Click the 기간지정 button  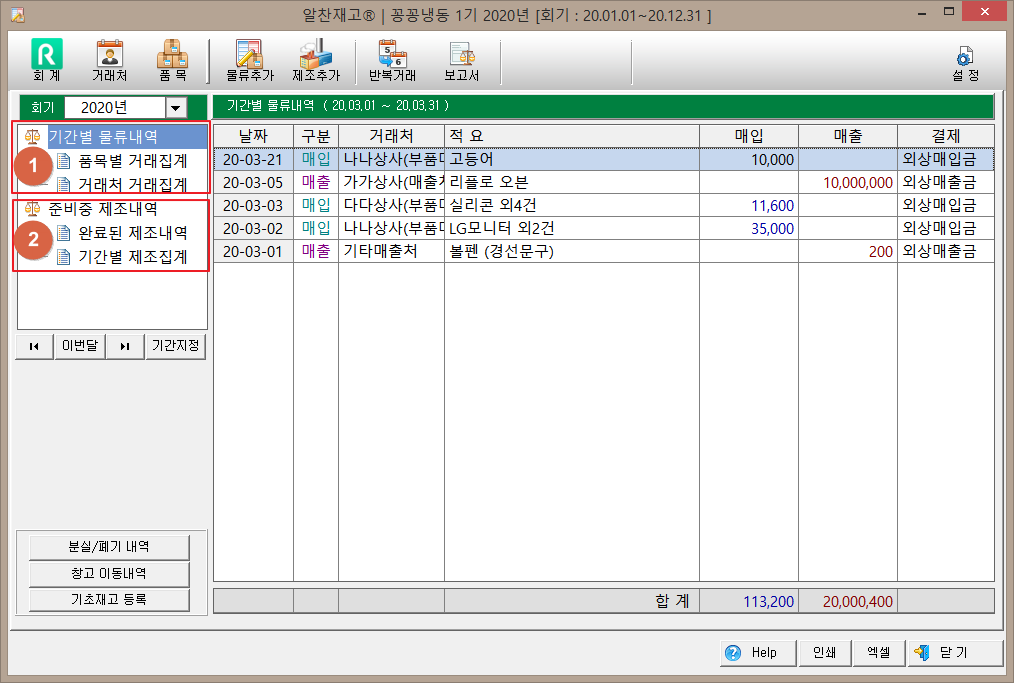[x=175, y=346]
